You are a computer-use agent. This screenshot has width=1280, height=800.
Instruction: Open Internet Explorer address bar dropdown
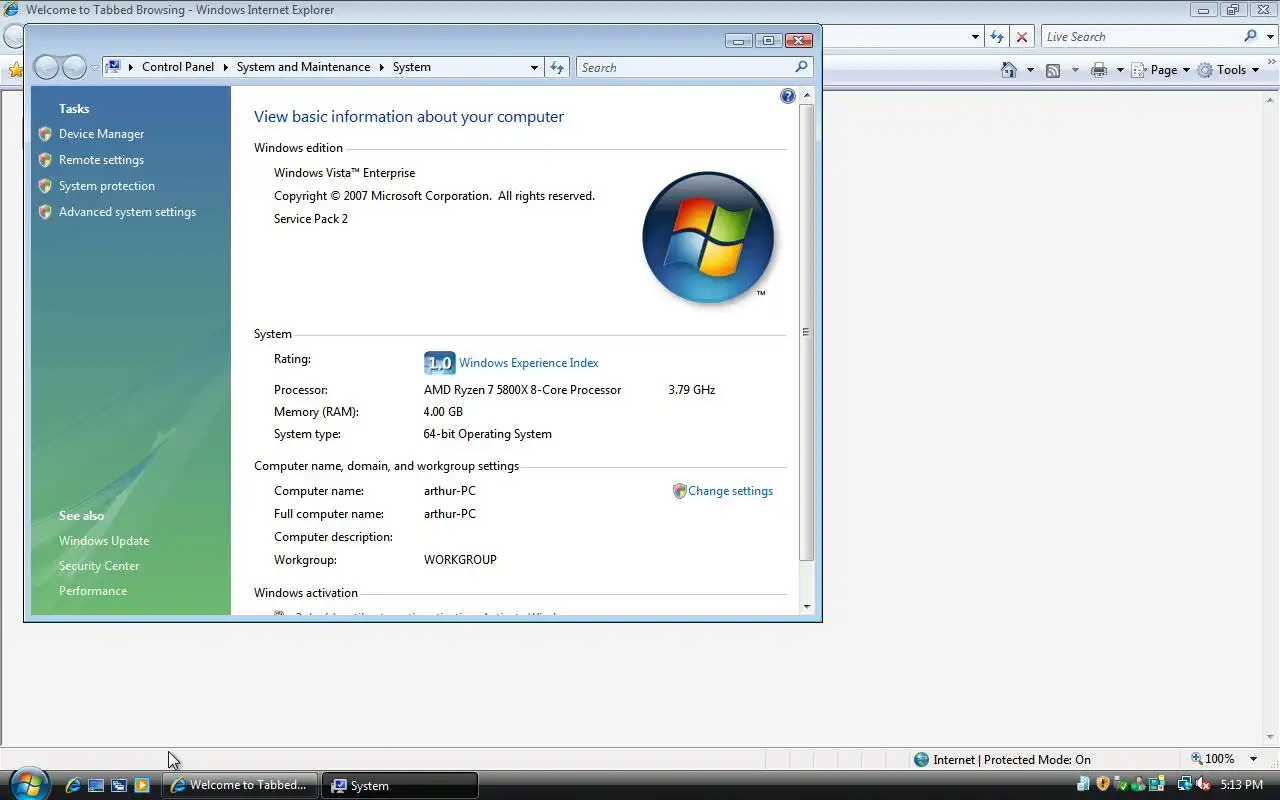point(975,37)
